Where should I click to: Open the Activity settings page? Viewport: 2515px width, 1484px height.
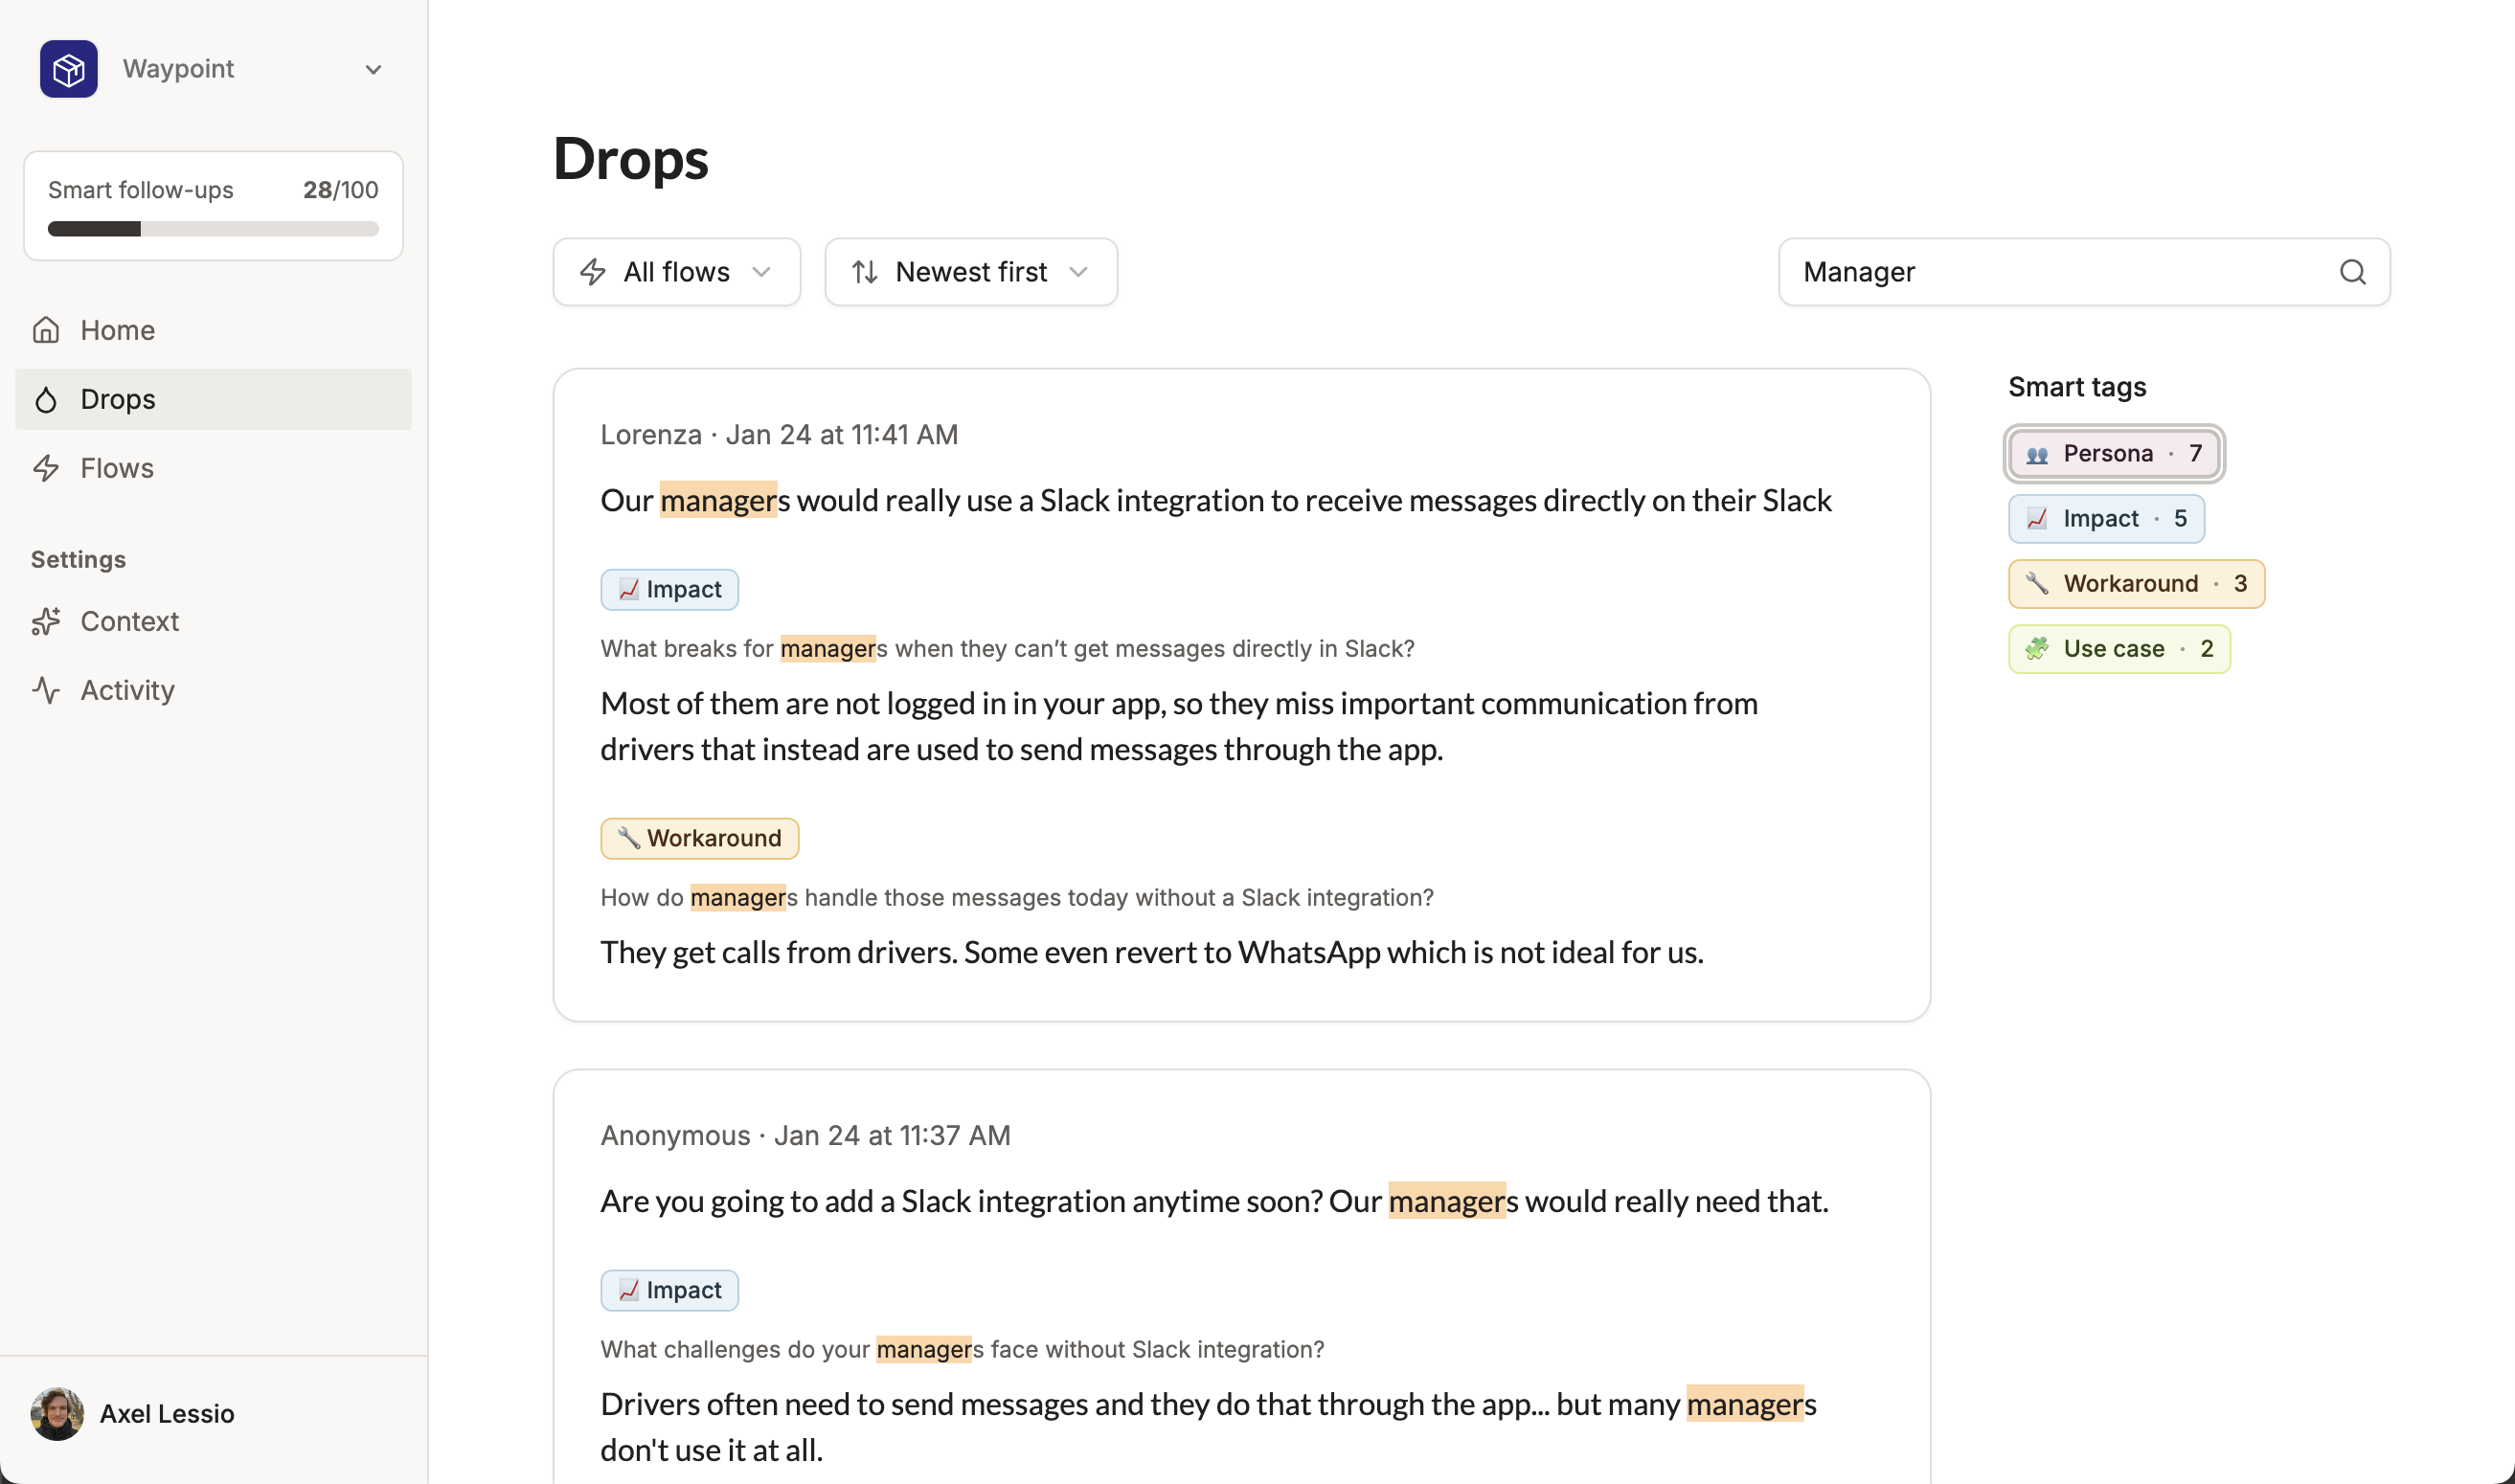[x=127, y=690]
